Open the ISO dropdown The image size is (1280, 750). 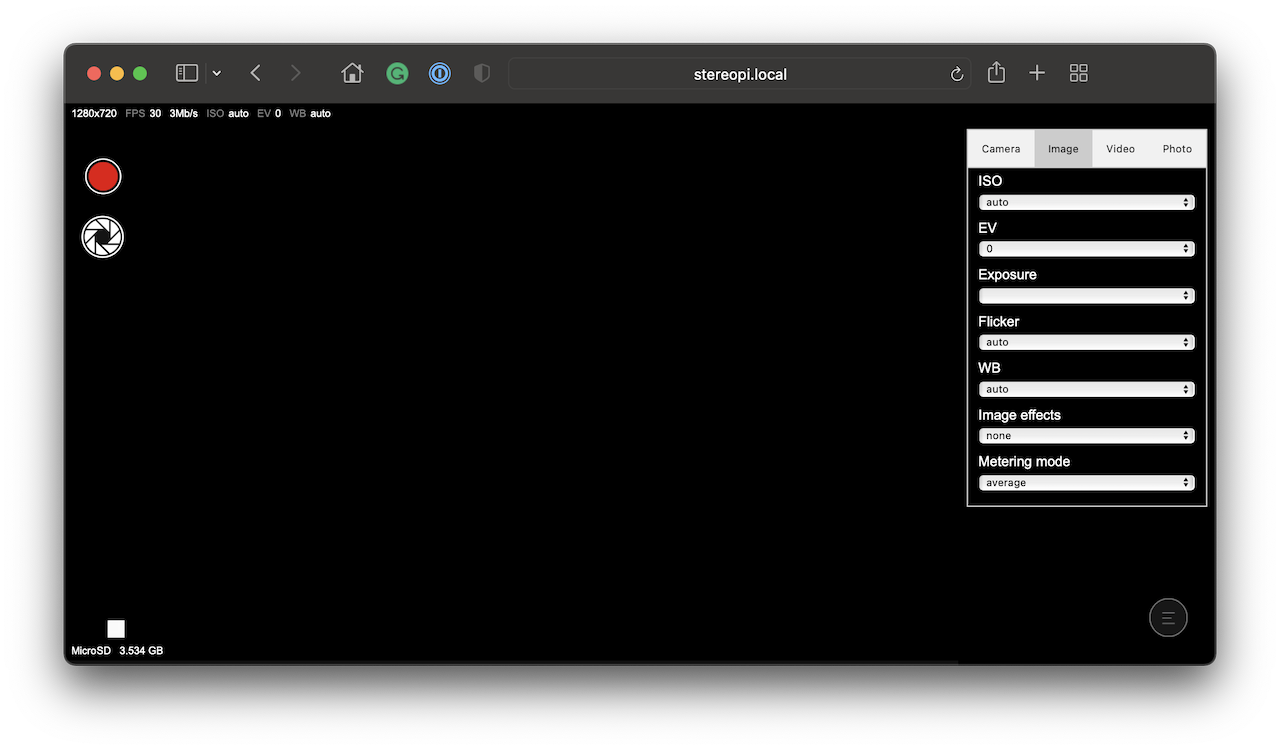point(1086,202)
